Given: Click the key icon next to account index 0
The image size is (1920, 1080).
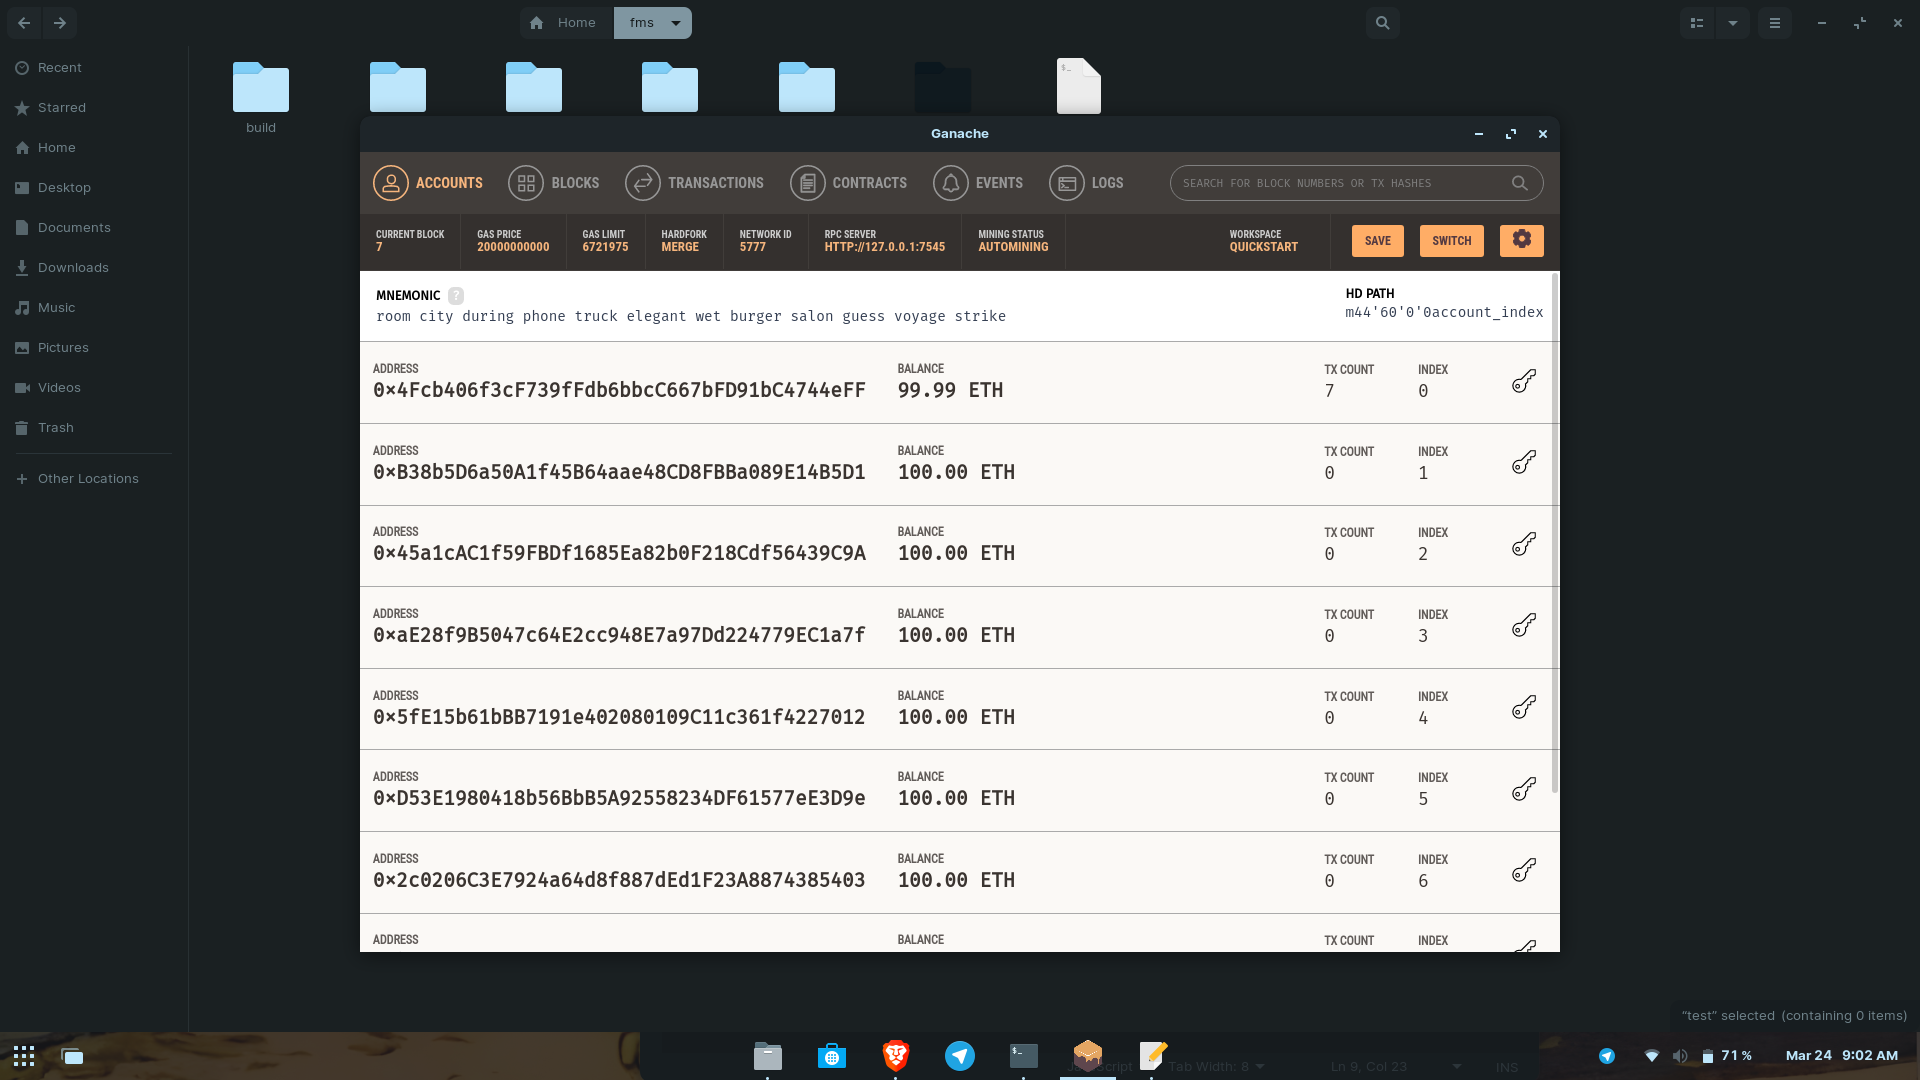Looking at the screenshot, I should click(x=1522, y=381).
